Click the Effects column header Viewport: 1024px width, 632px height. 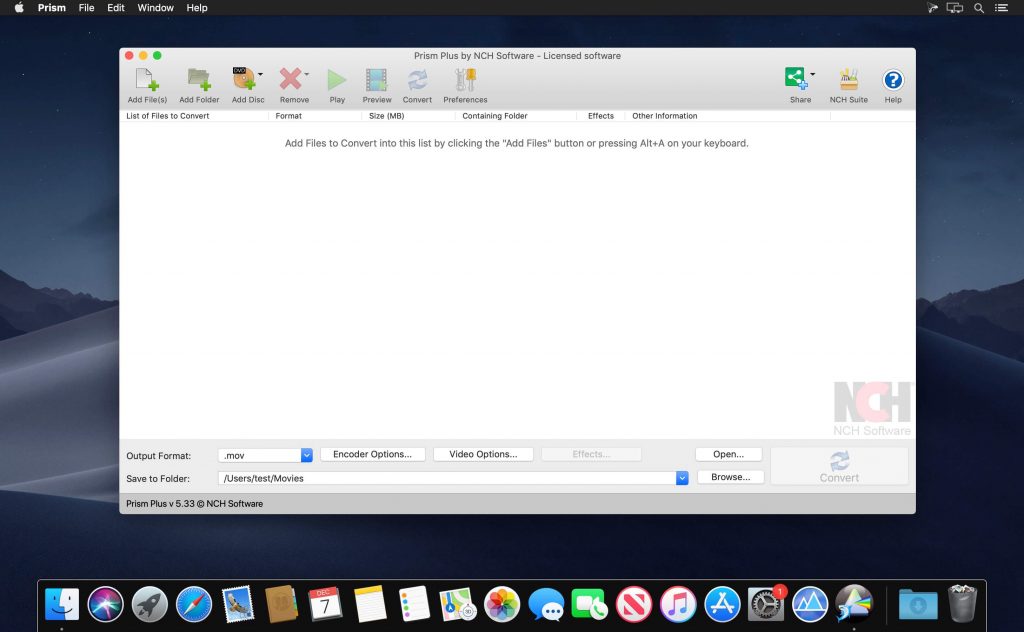pos(601,116)
